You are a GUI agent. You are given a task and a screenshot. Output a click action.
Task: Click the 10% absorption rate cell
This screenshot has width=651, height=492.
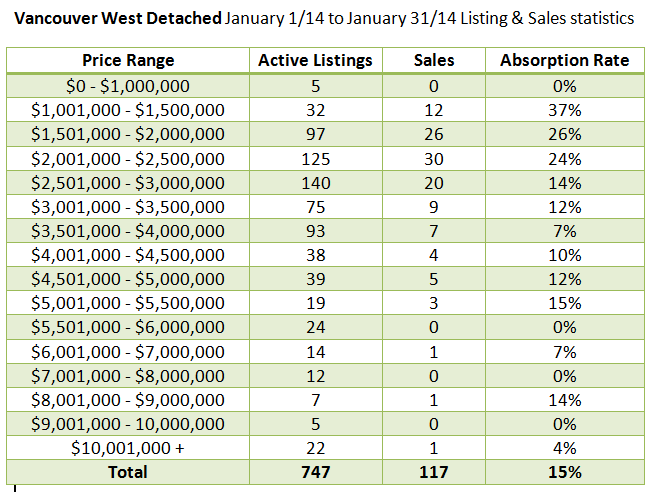(x=565, y=255)
